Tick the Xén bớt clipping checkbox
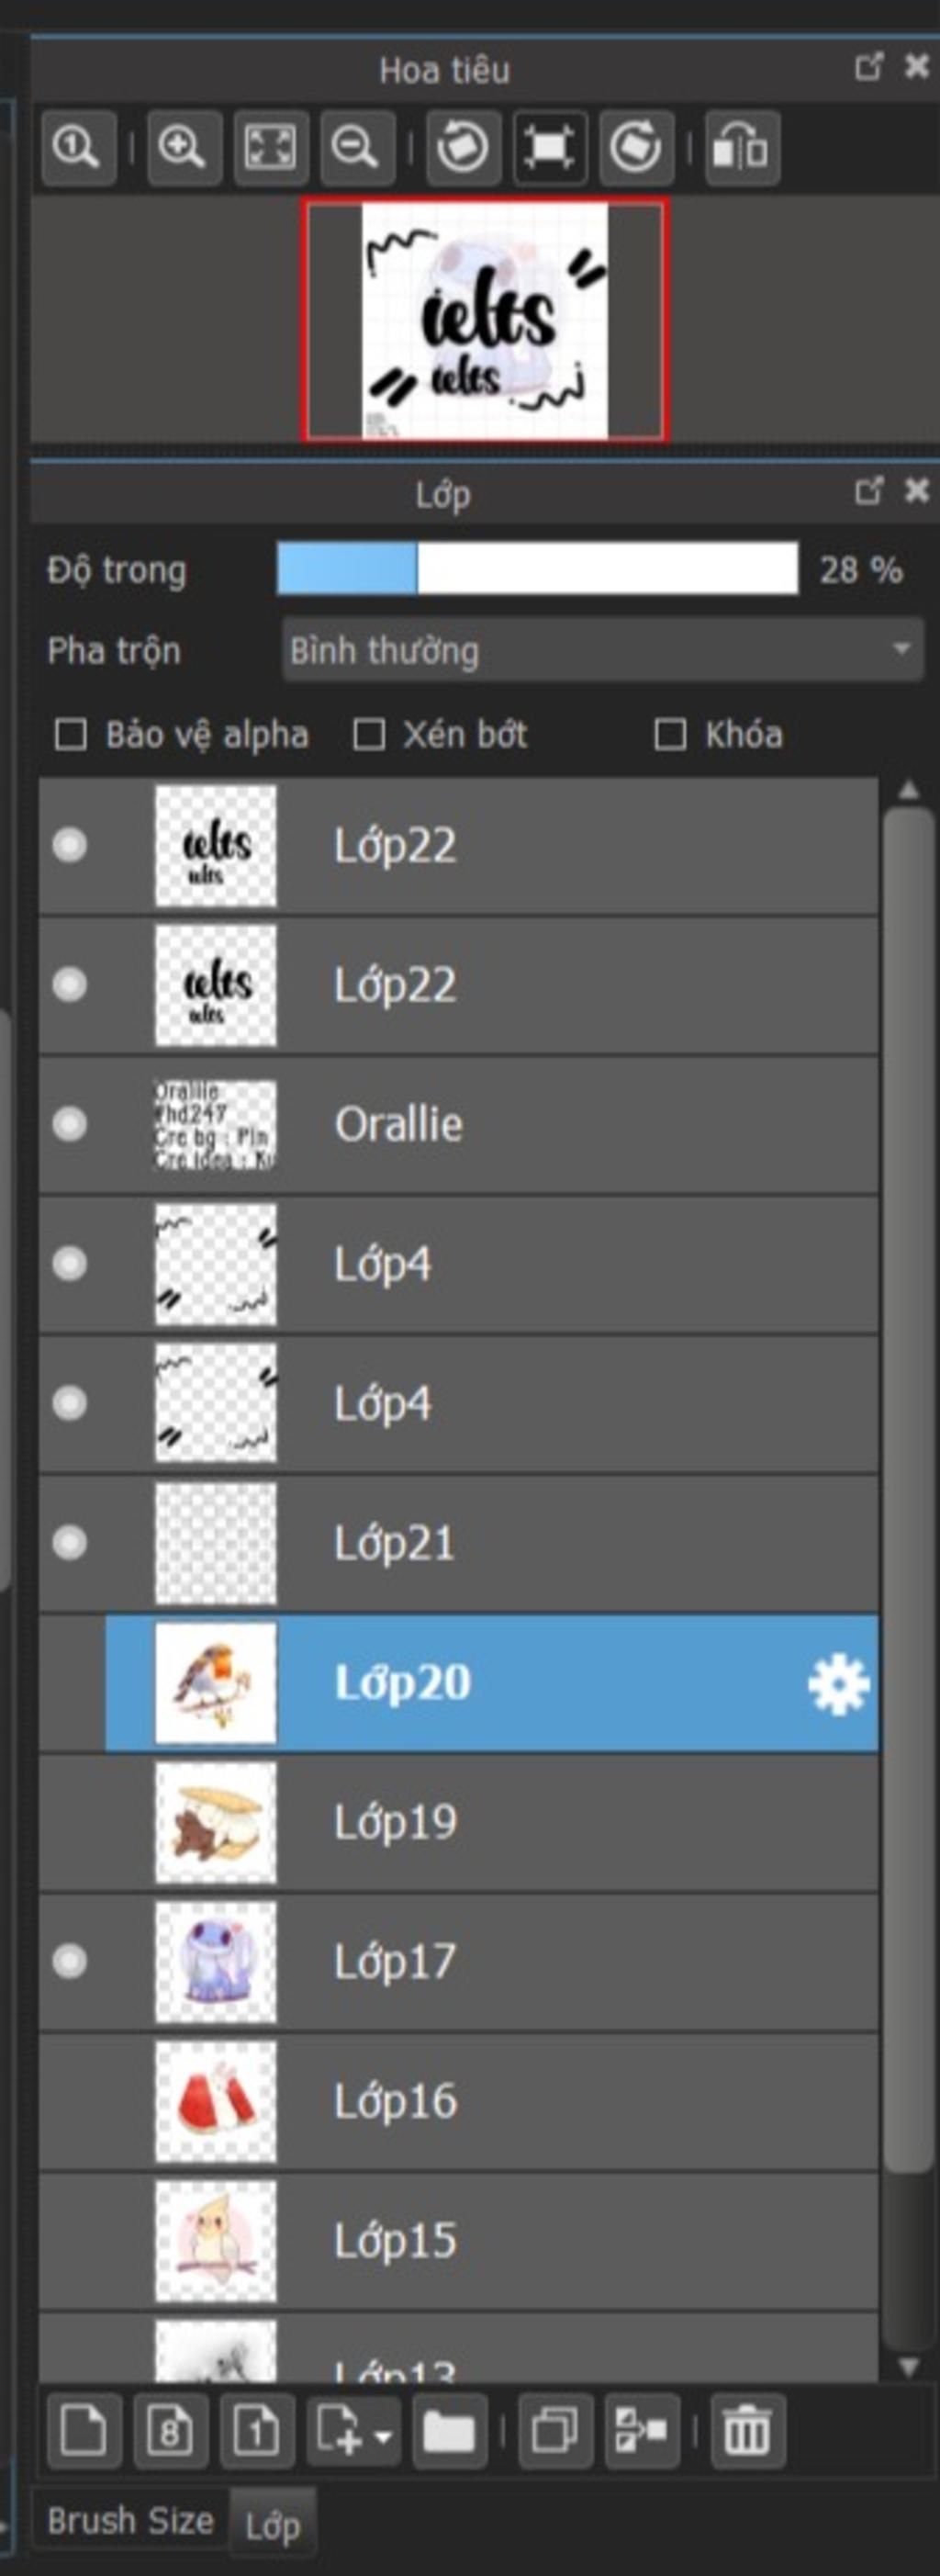The image size is (940, 2576). pos(369,735)
